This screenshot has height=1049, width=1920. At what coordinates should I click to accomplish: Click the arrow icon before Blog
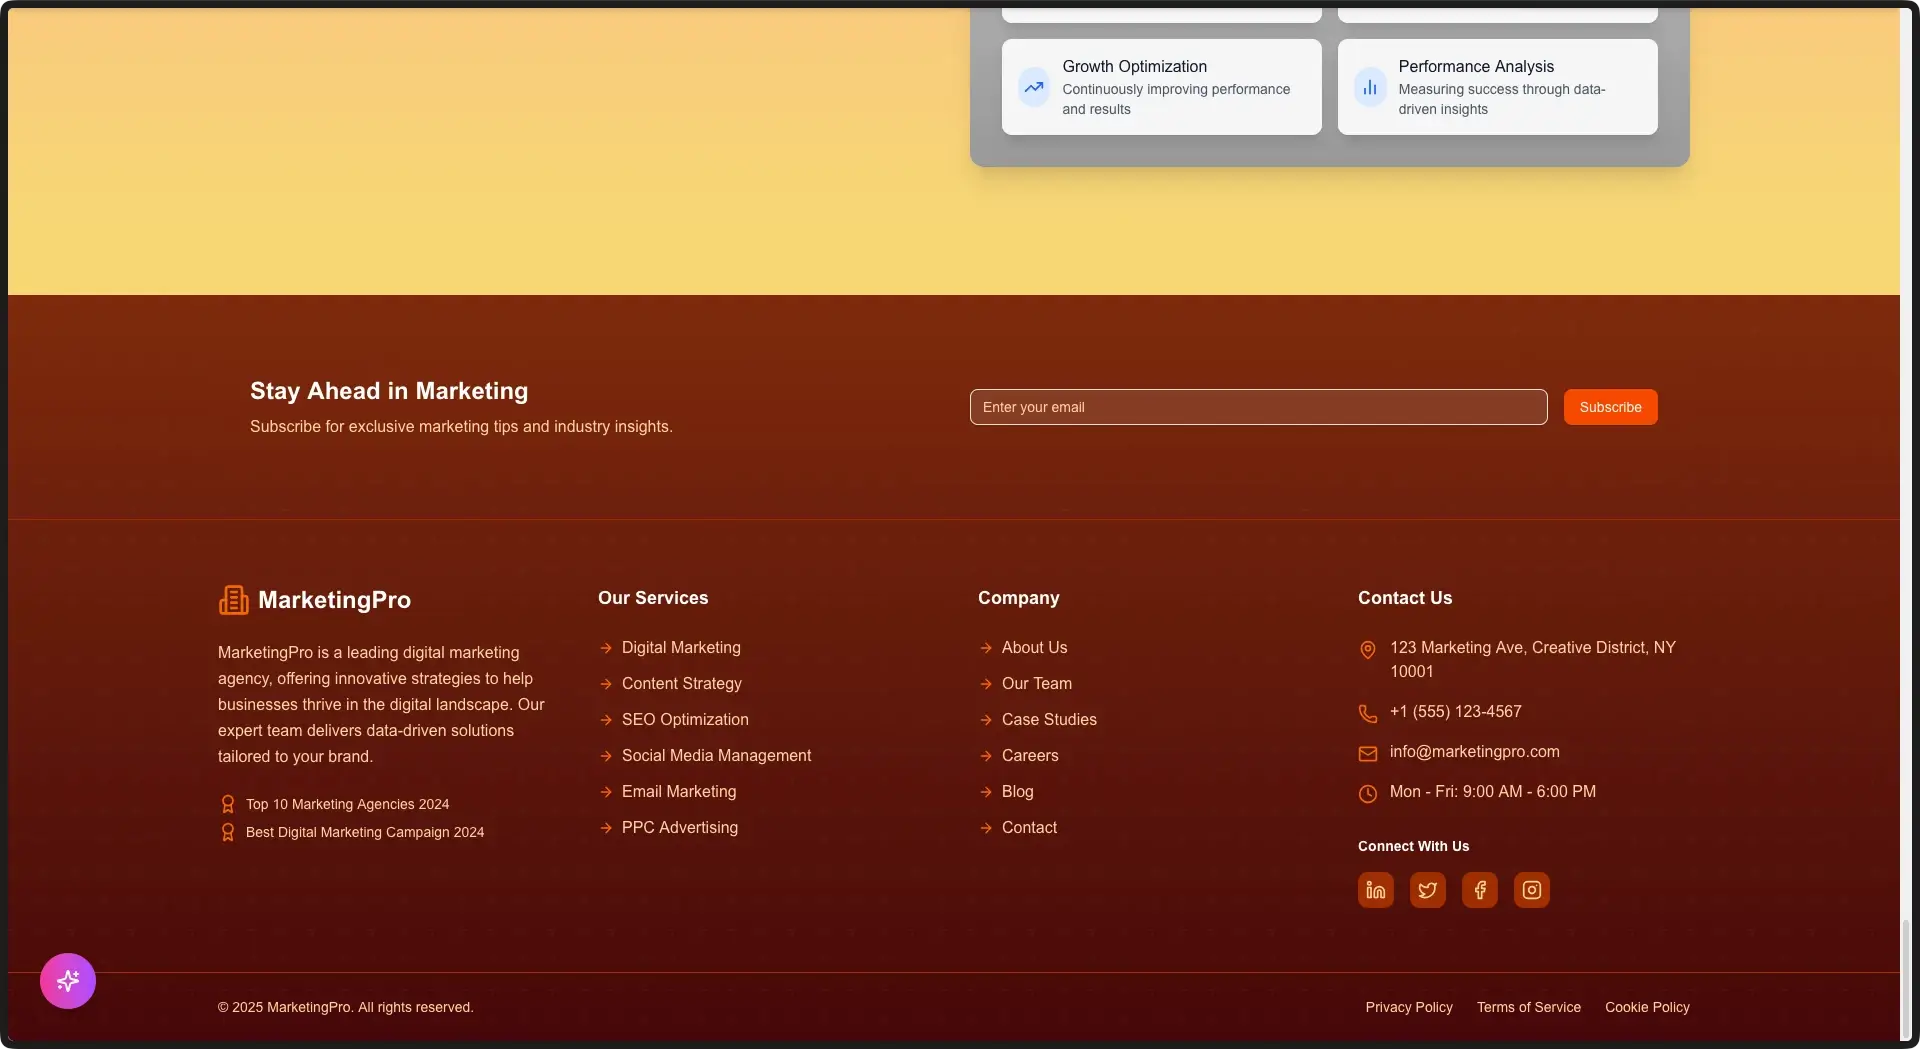(986, 792)
